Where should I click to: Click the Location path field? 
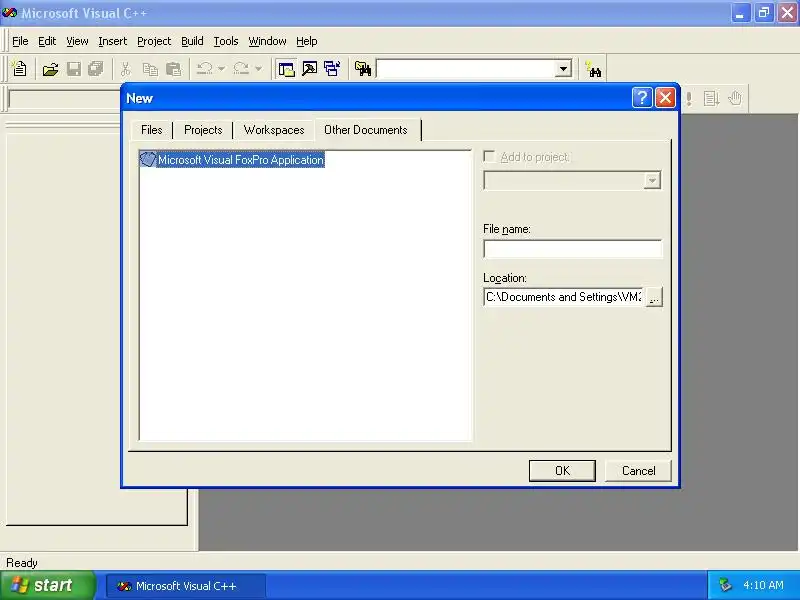[x=564, y=297]
